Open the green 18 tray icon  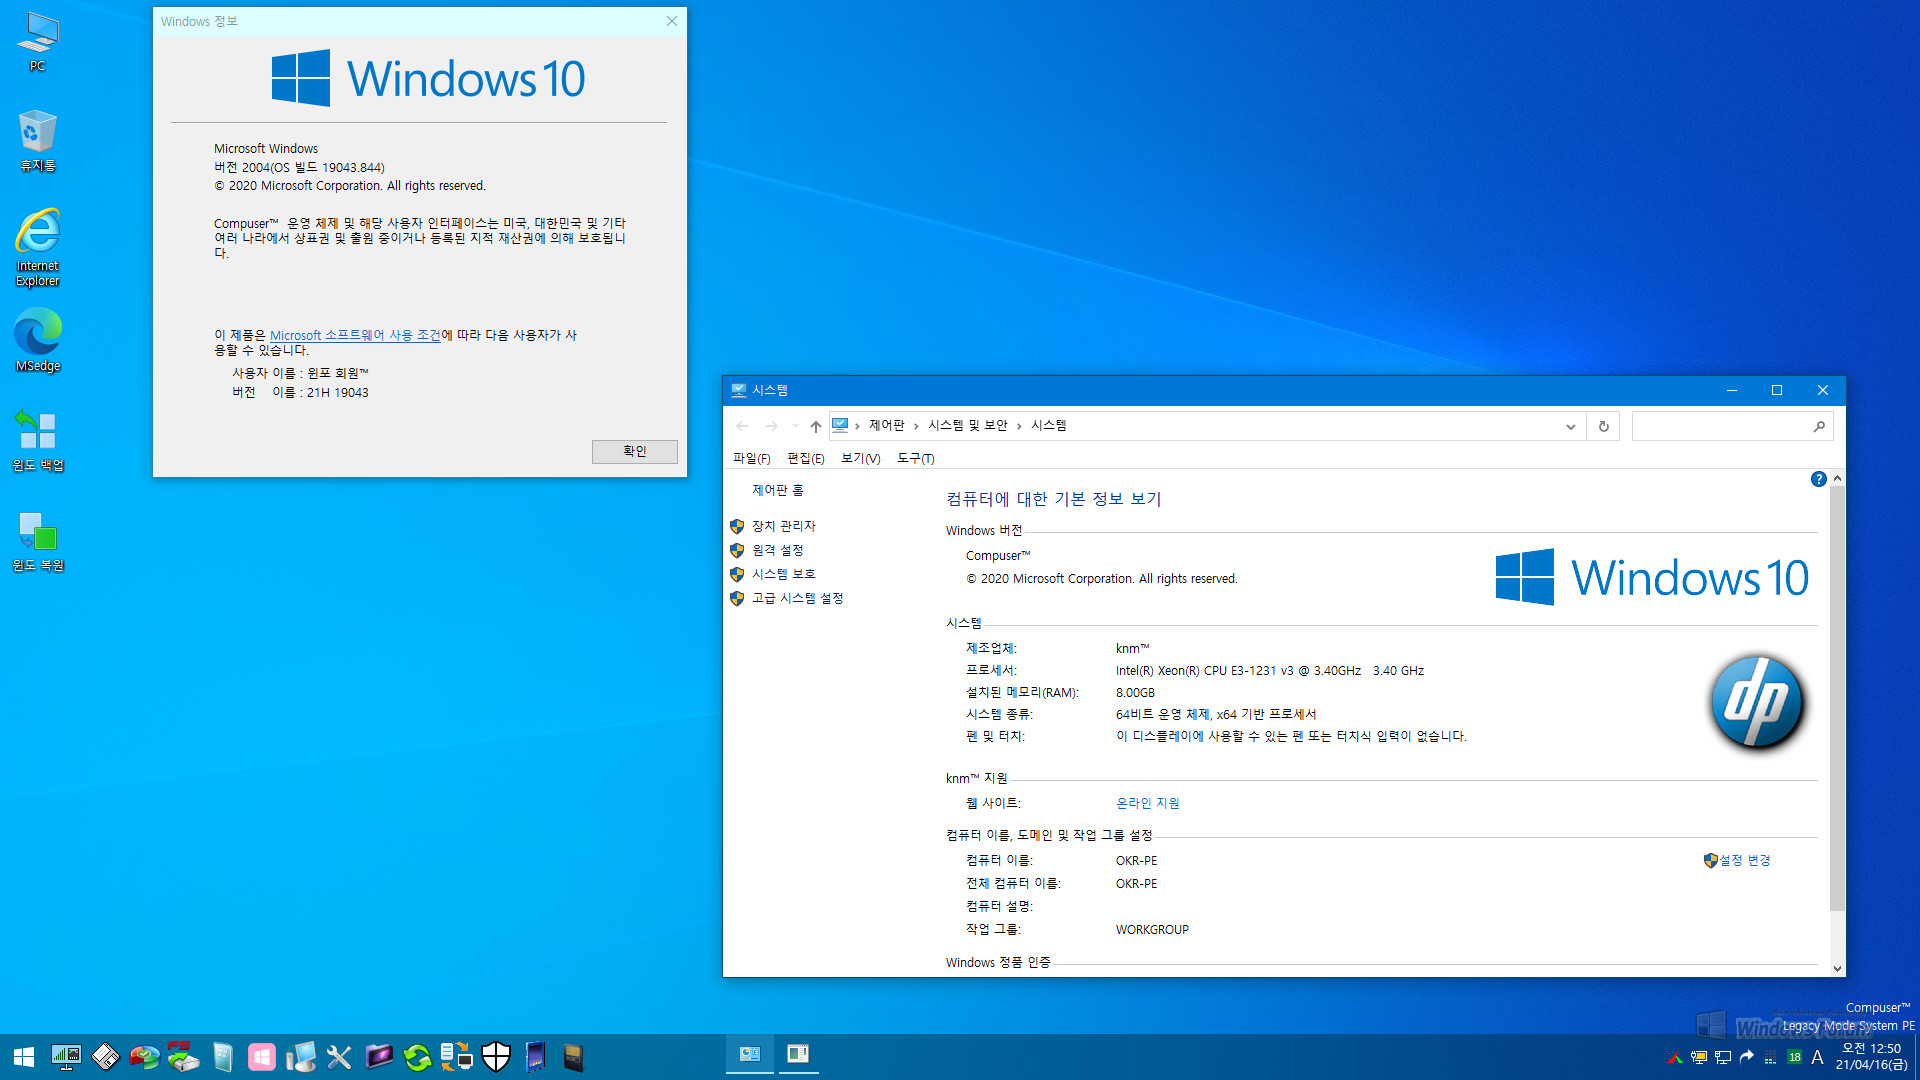[1794, 1058]
